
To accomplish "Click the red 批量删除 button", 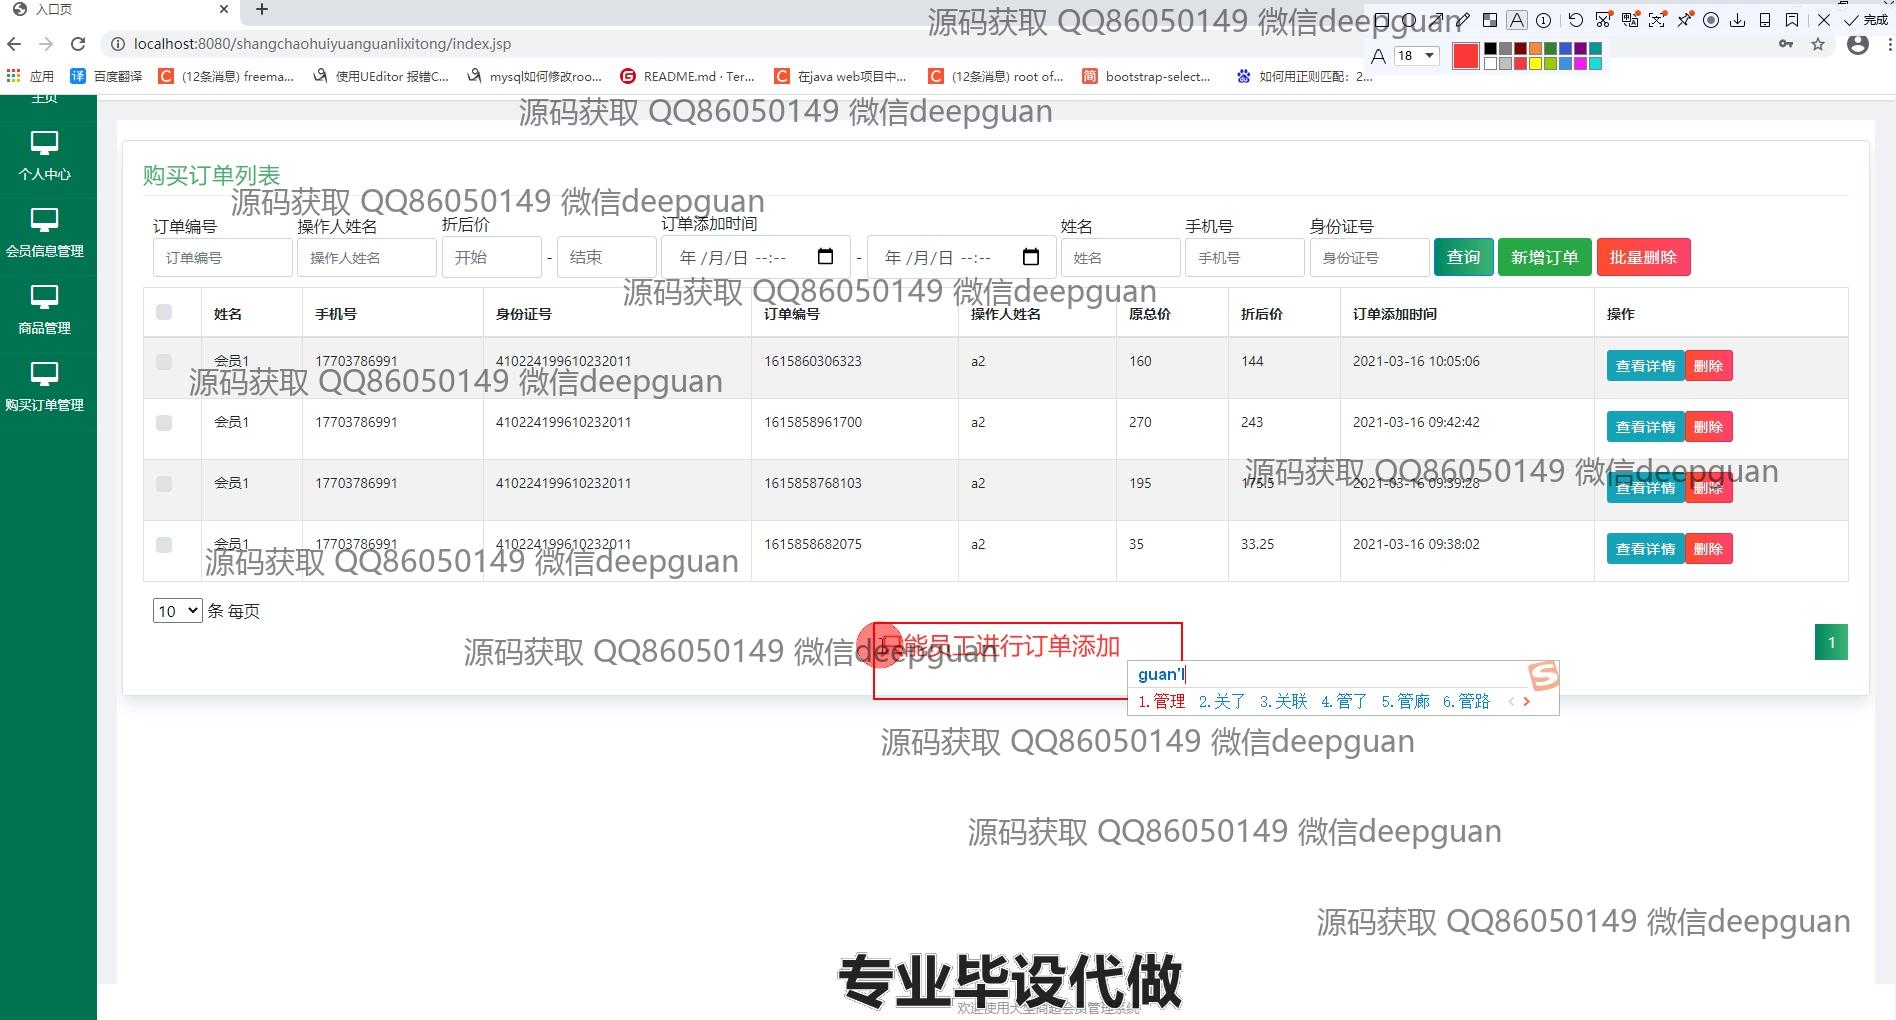I will coord(1643,257).
